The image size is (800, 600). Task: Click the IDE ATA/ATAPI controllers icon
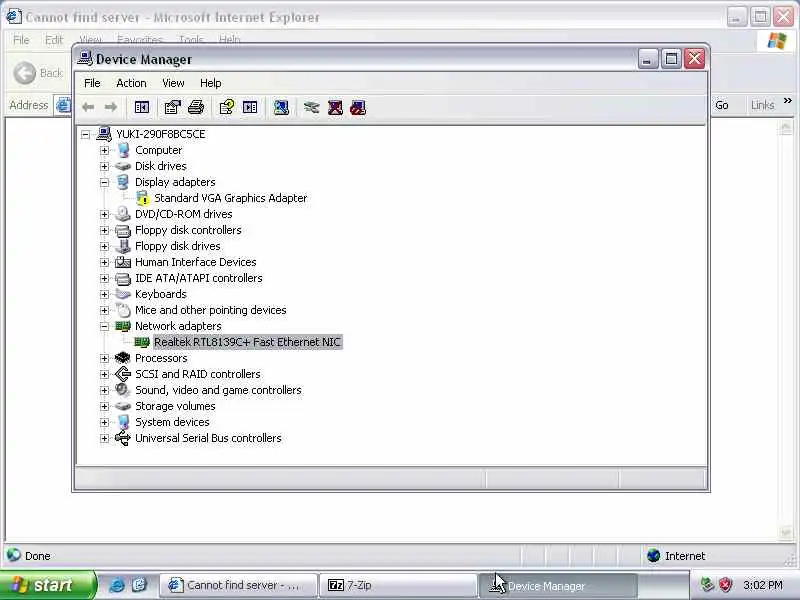point(123,279)
